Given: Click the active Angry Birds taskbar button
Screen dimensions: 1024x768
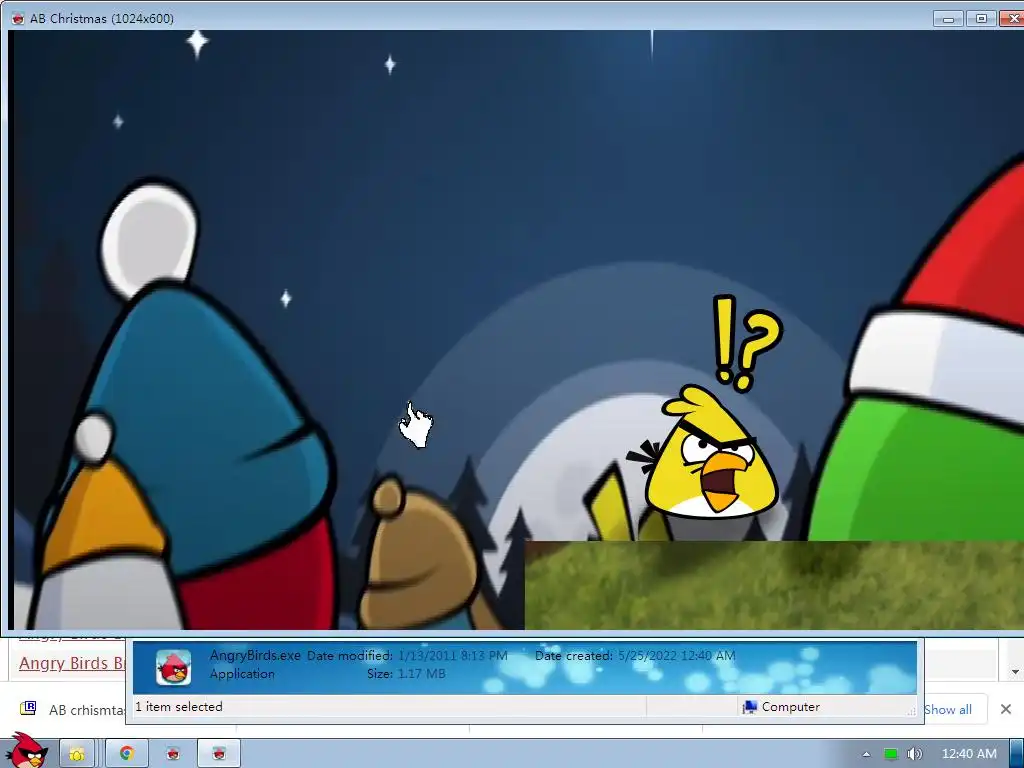Looking at the screenshot, I should pyautogui.click(x=219, y=754).
